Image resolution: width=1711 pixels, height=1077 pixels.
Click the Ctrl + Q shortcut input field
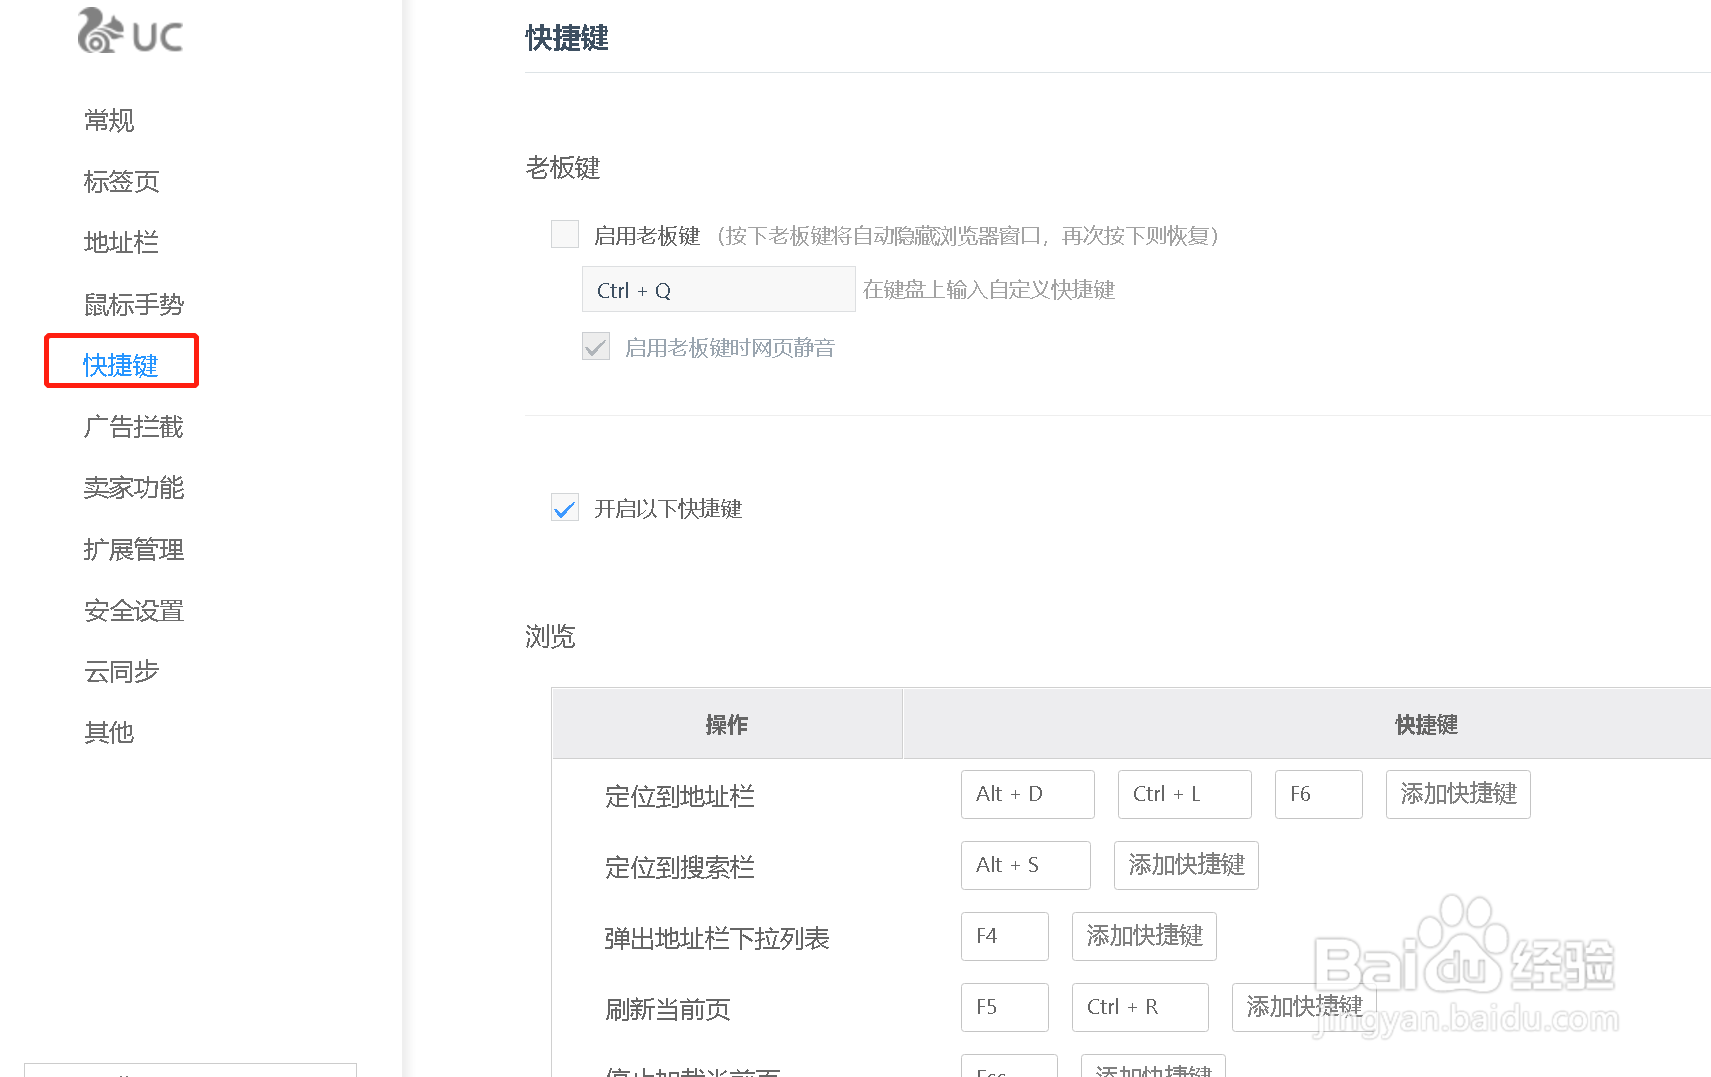717,289
